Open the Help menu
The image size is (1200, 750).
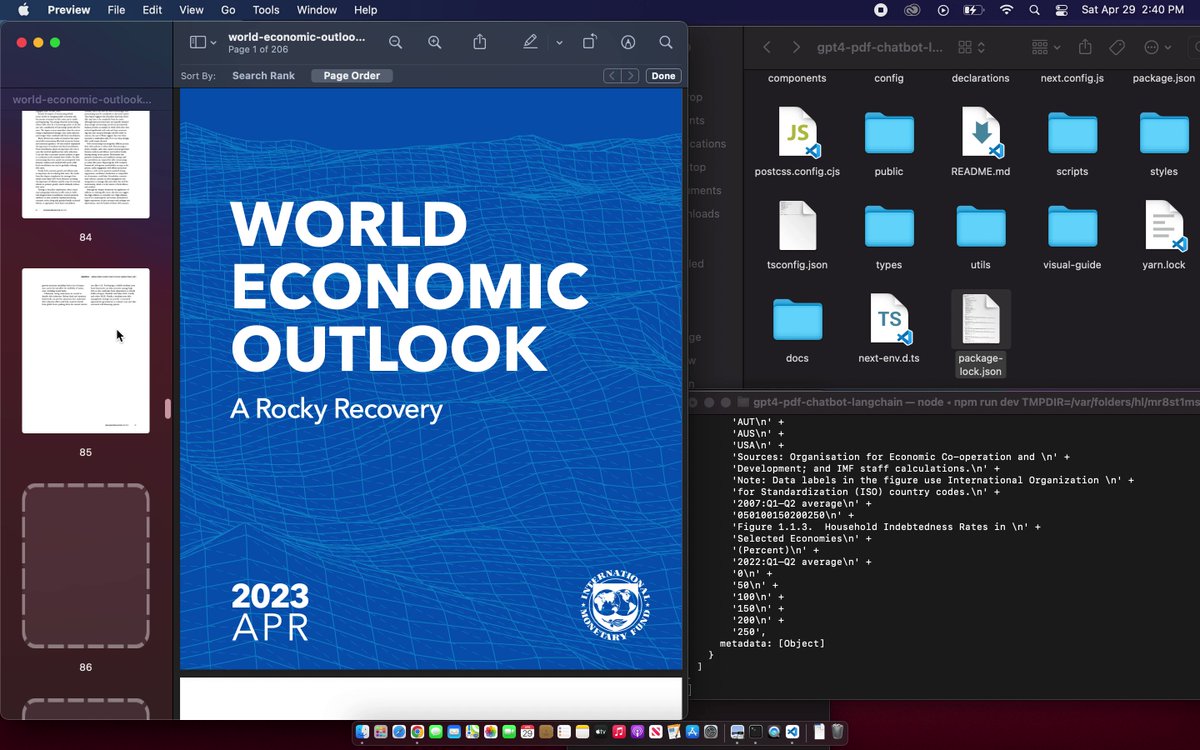pyautogui.click(x=366, y=10)
